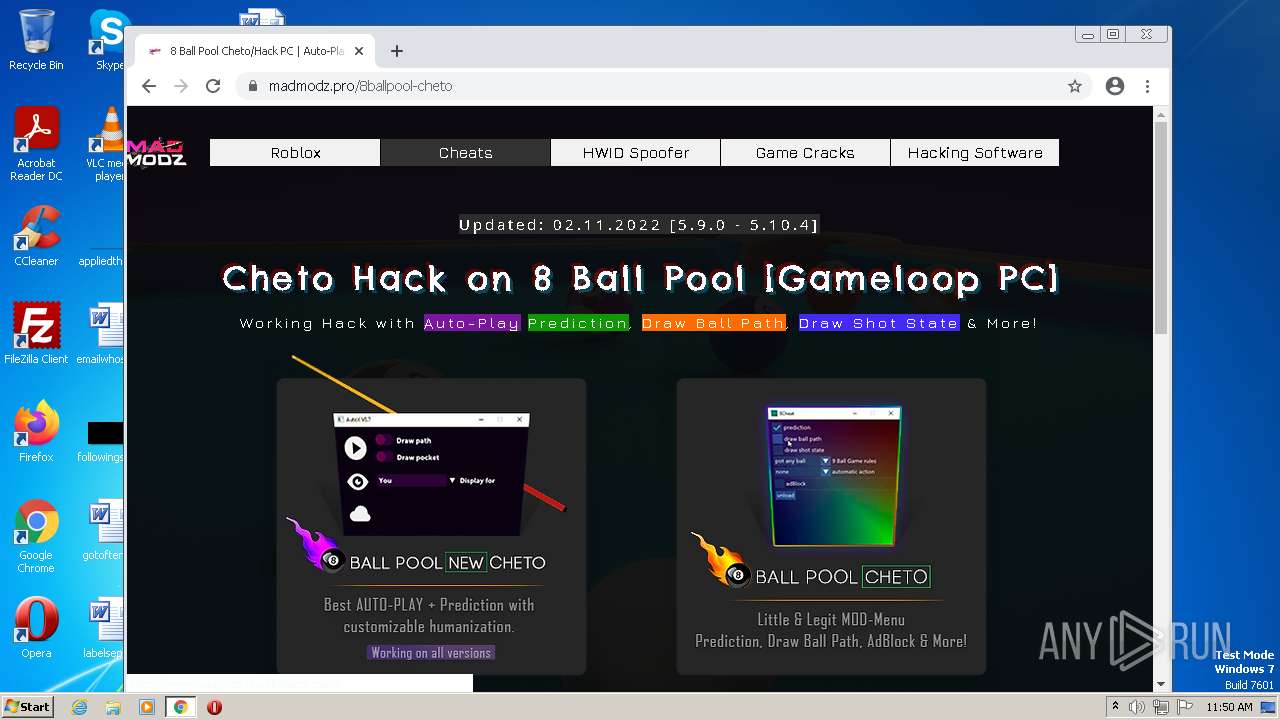
Task: Click the network tray icon
Action: 1161,707
